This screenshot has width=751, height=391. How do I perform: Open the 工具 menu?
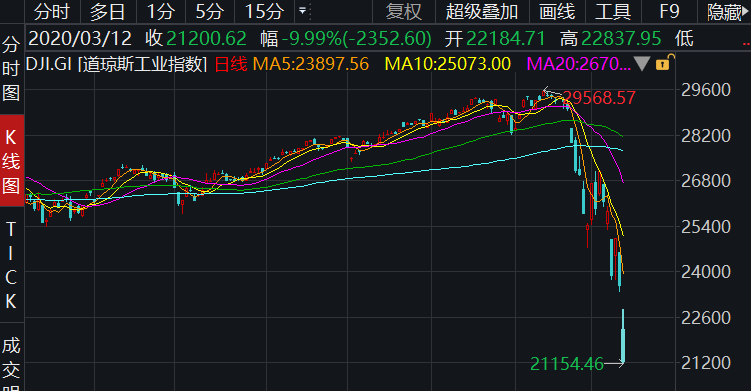click(613, 12)
